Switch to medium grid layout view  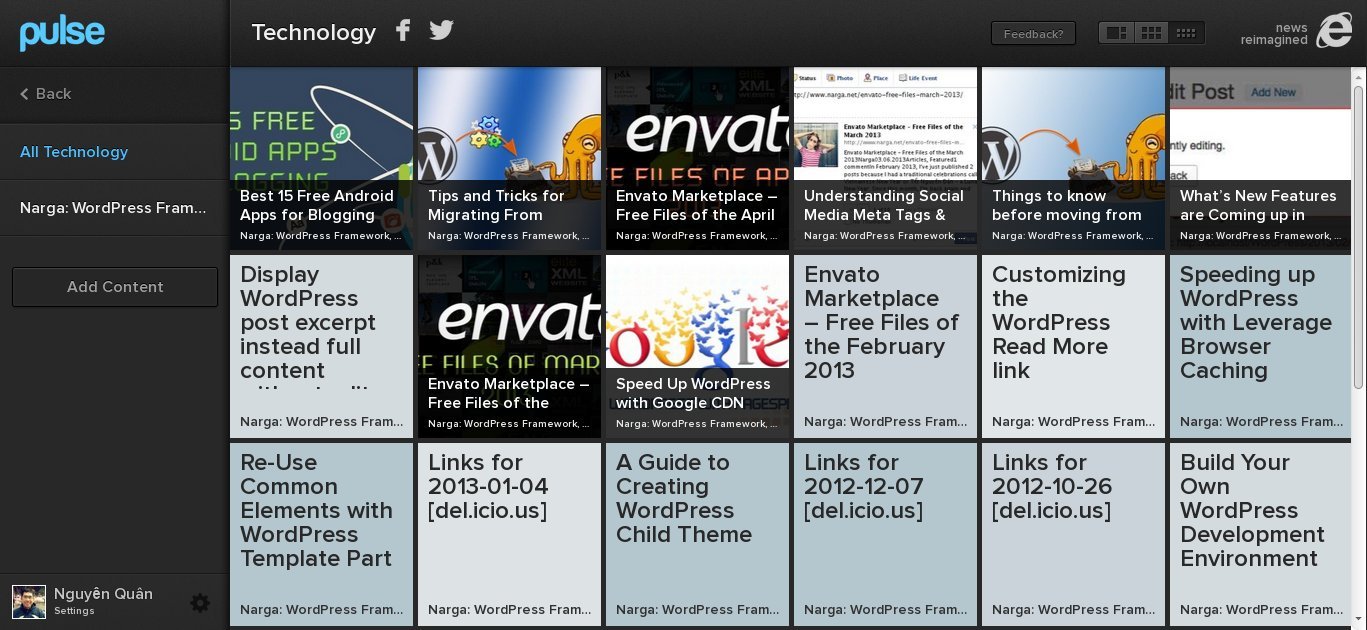pos(1151,33)
